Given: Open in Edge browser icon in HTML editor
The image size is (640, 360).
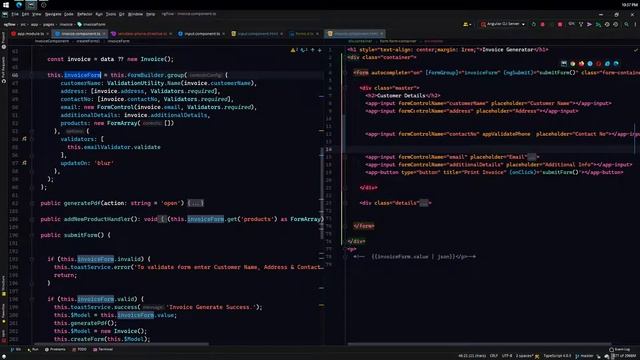Looking at the screenshot, I should click(616, 64).
